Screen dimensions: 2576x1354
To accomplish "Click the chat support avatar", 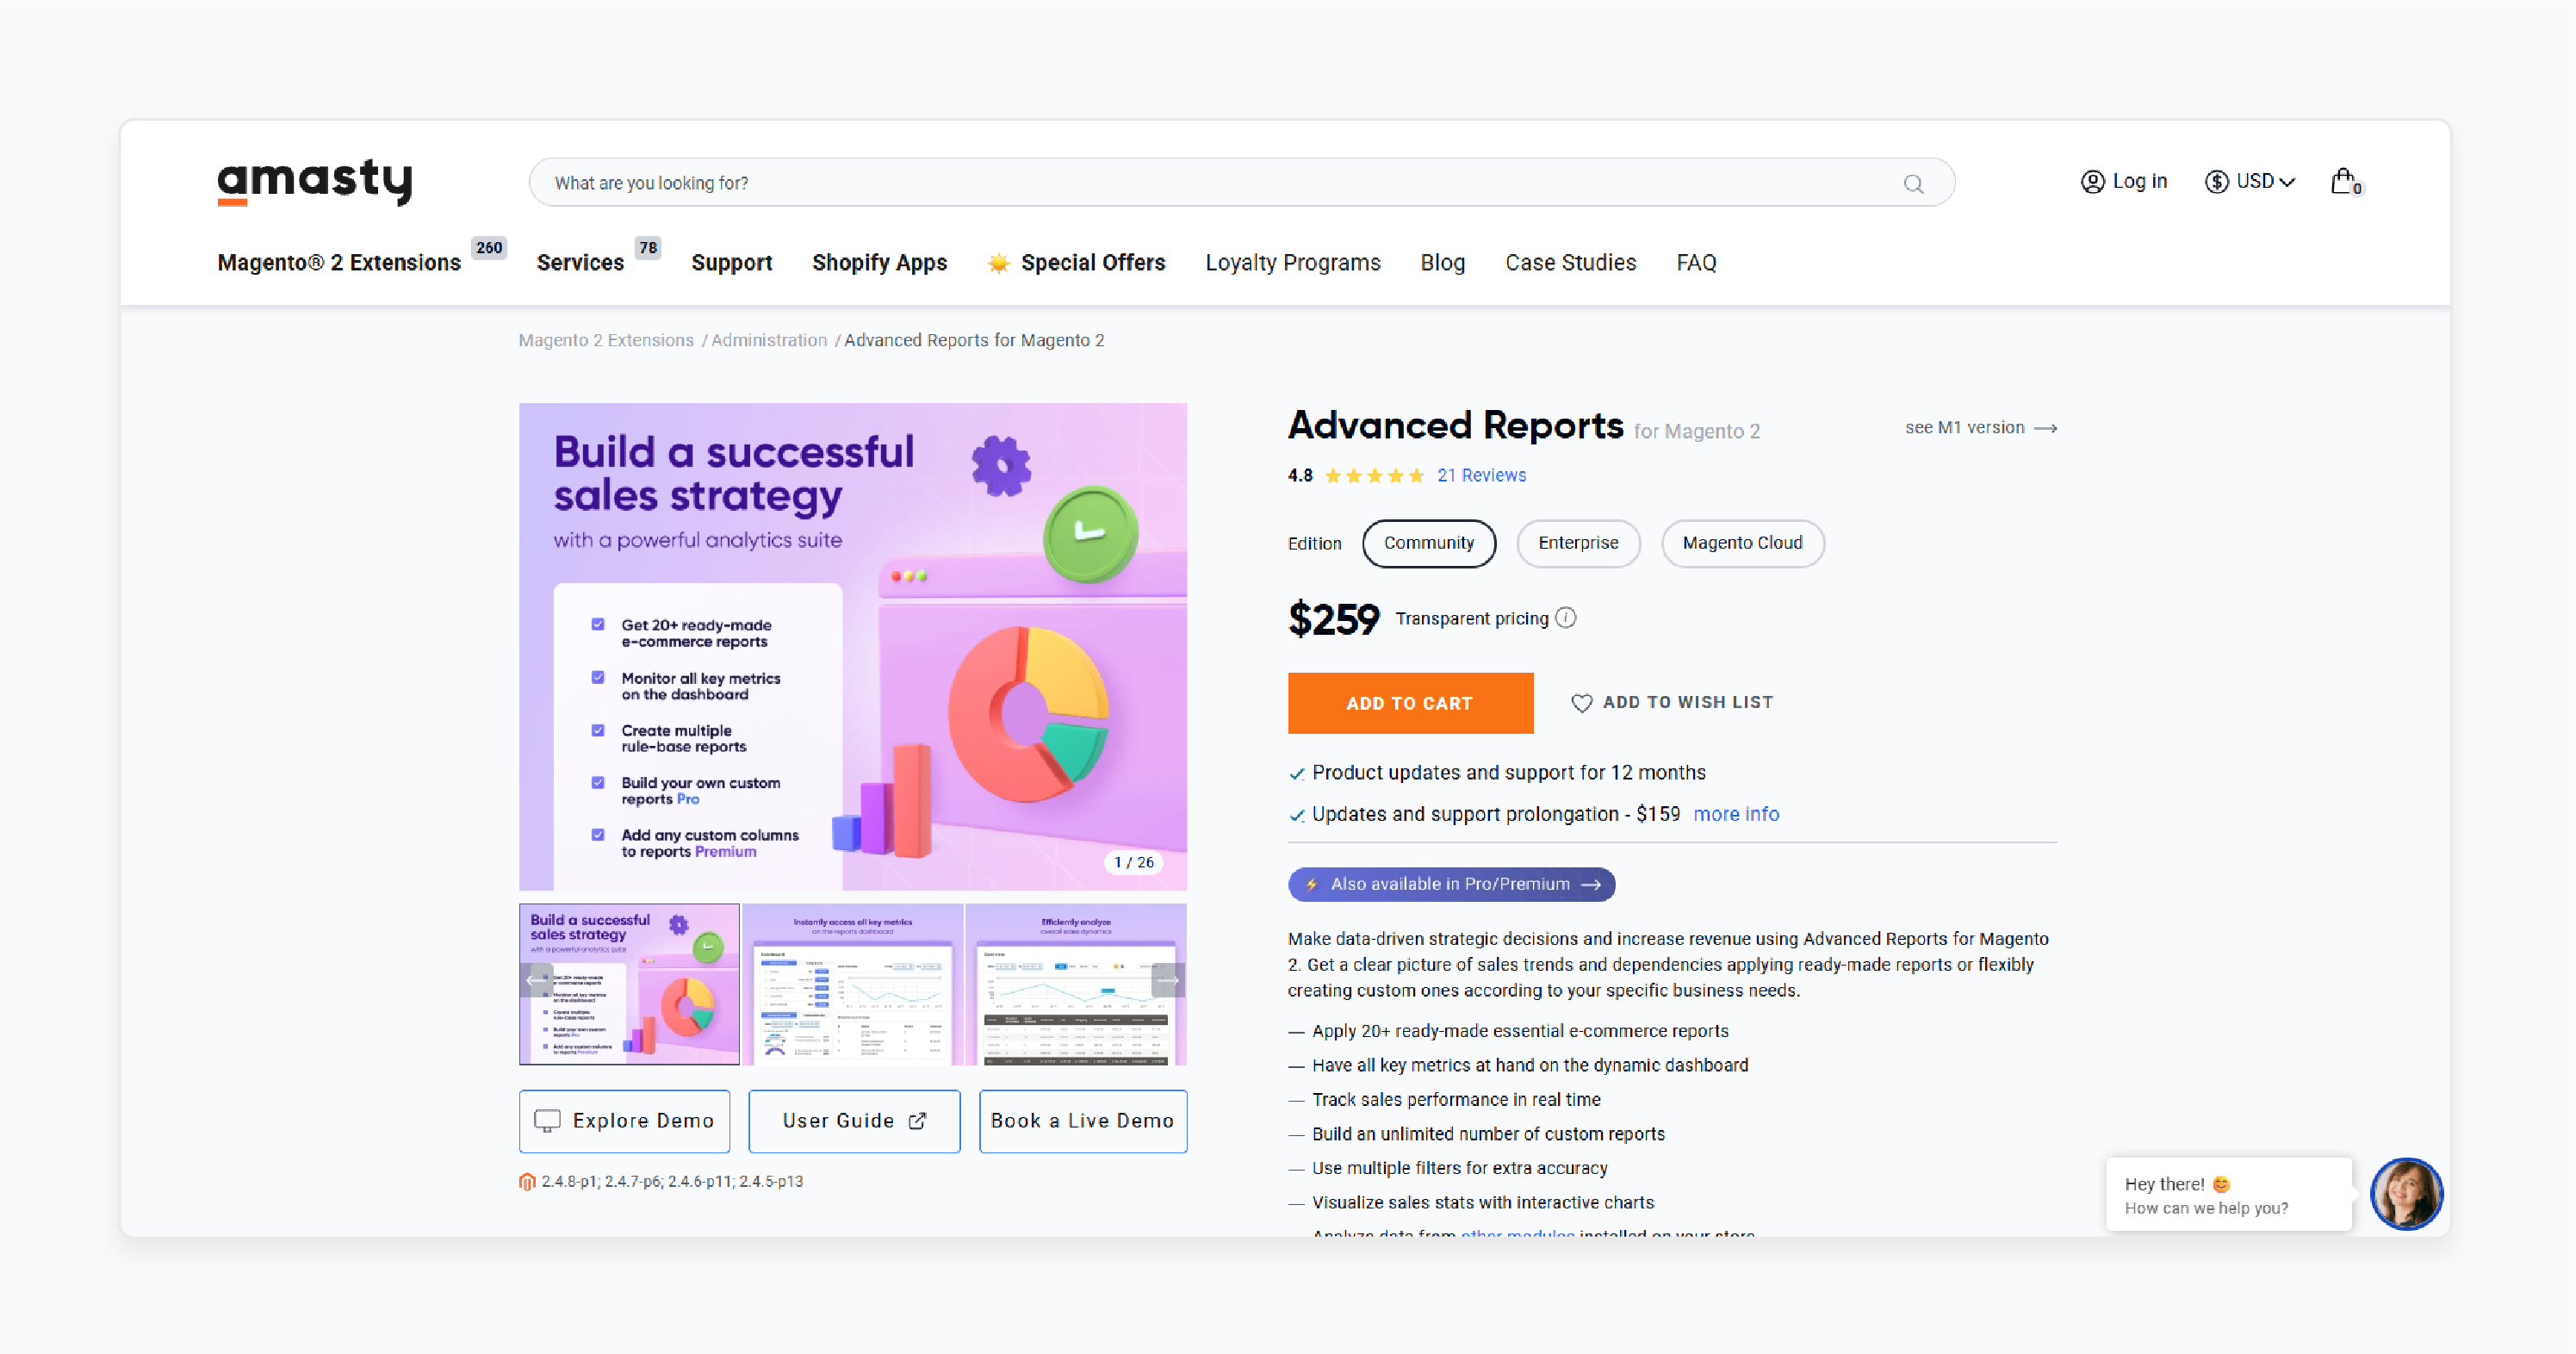I will coord(2406,1194).
